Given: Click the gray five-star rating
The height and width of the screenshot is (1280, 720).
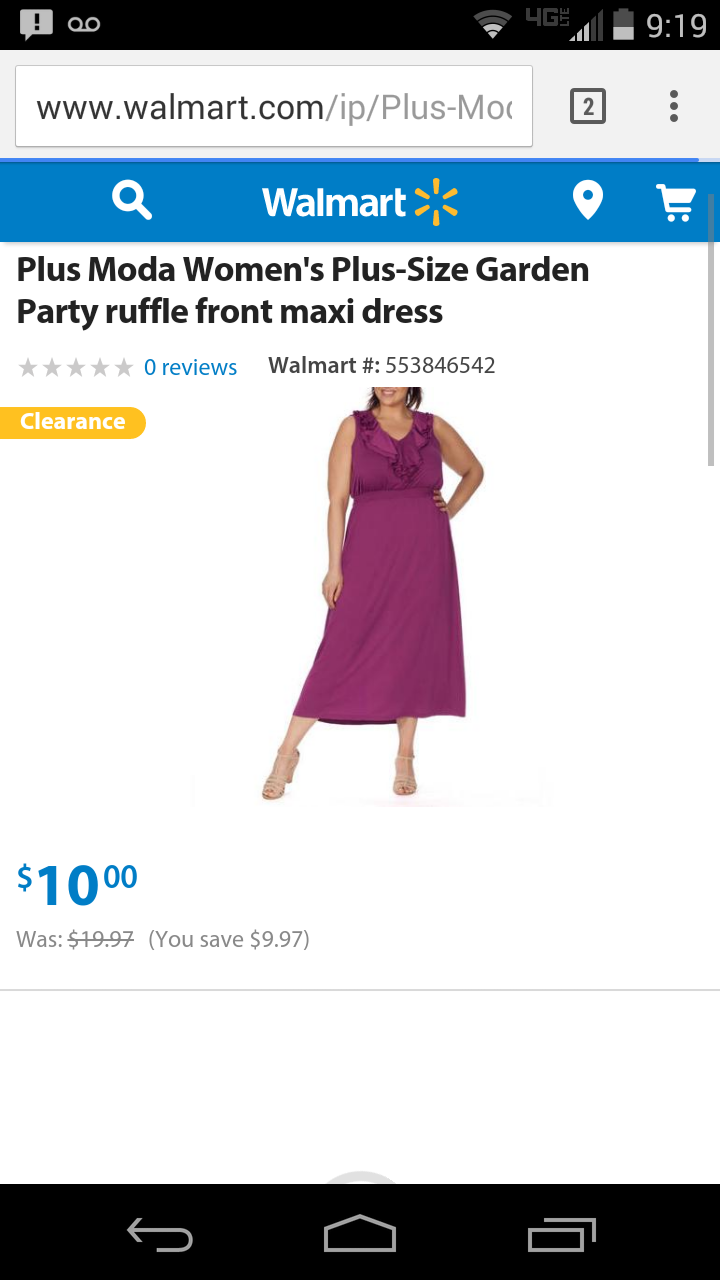Looking at the screenshot, I should [x=76, y=368].
